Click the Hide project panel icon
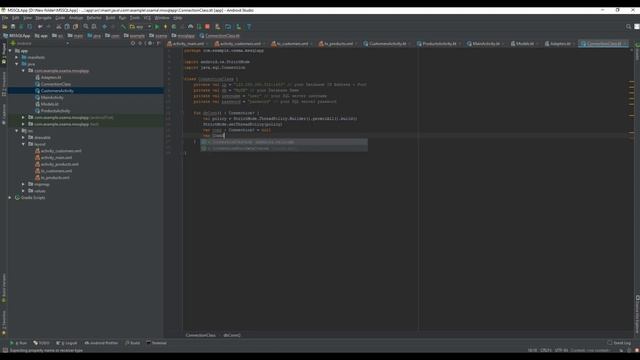The image size is (640, 360). 159,43
